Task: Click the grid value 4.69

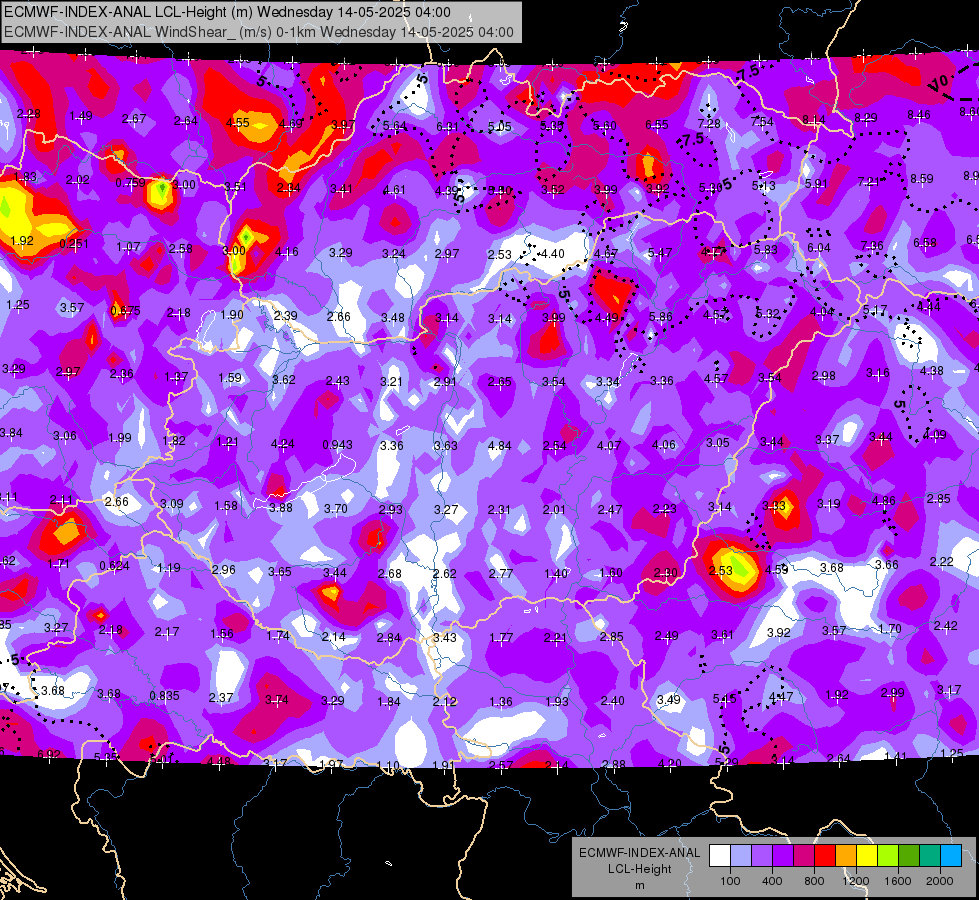Action: coord(291,123)
